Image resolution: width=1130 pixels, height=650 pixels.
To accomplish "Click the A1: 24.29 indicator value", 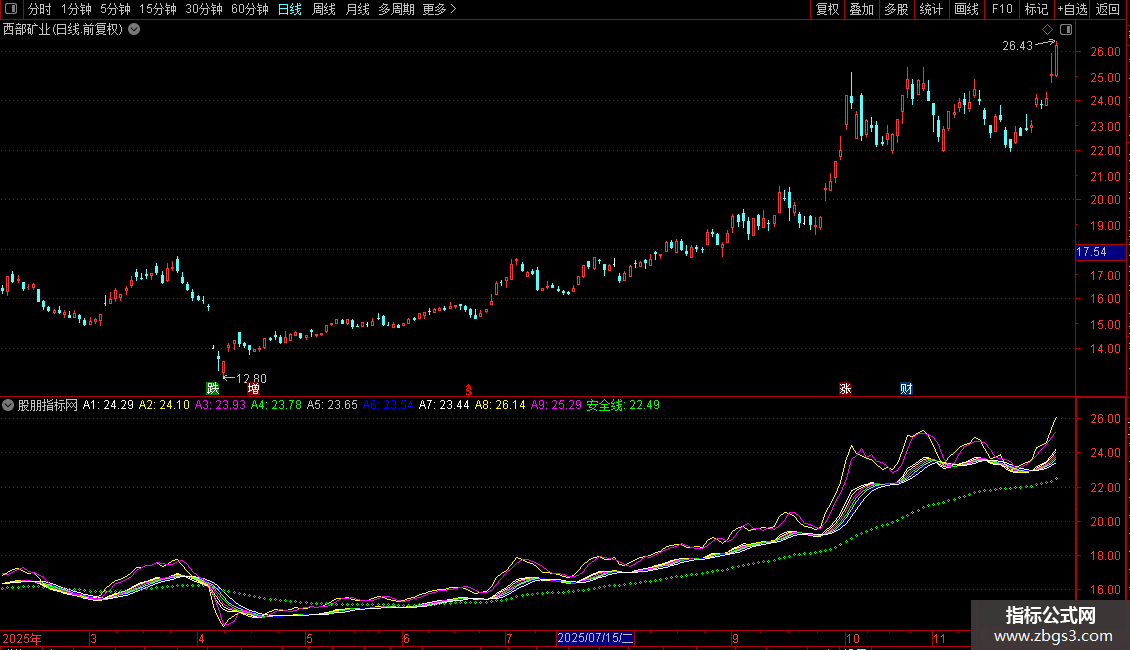I will pos(108,405).
